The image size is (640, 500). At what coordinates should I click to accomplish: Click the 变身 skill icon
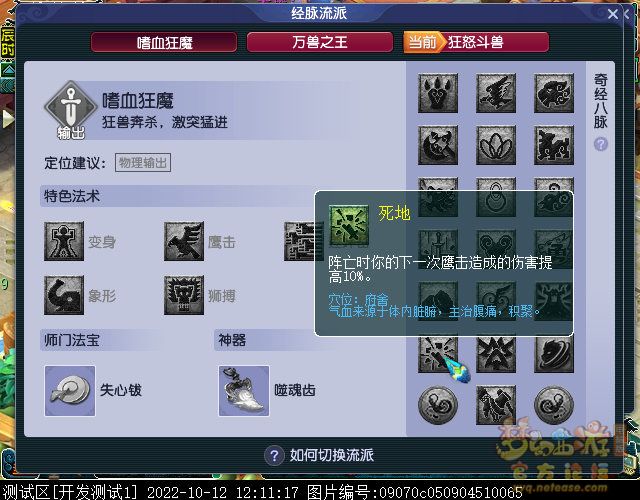coord(64,242)
